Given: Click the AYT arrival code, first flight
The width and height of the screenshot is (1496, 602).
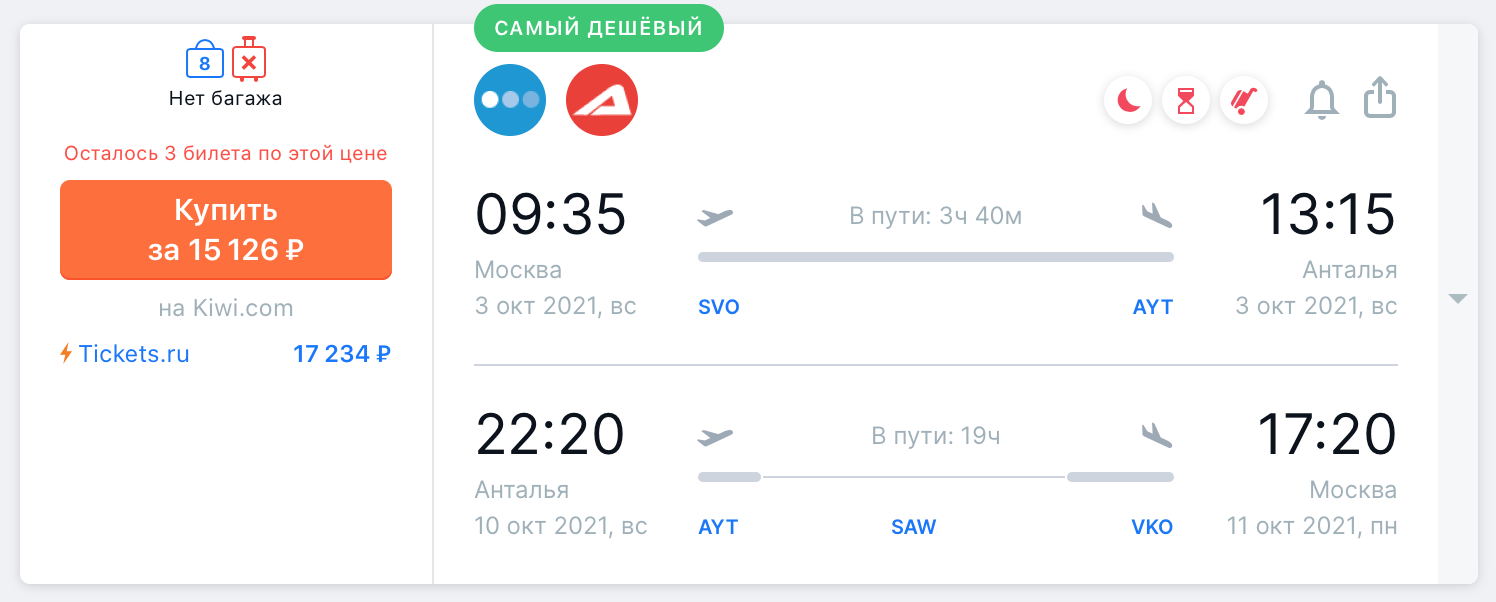Looking at the screenshot, I should tap(1153, 307).
